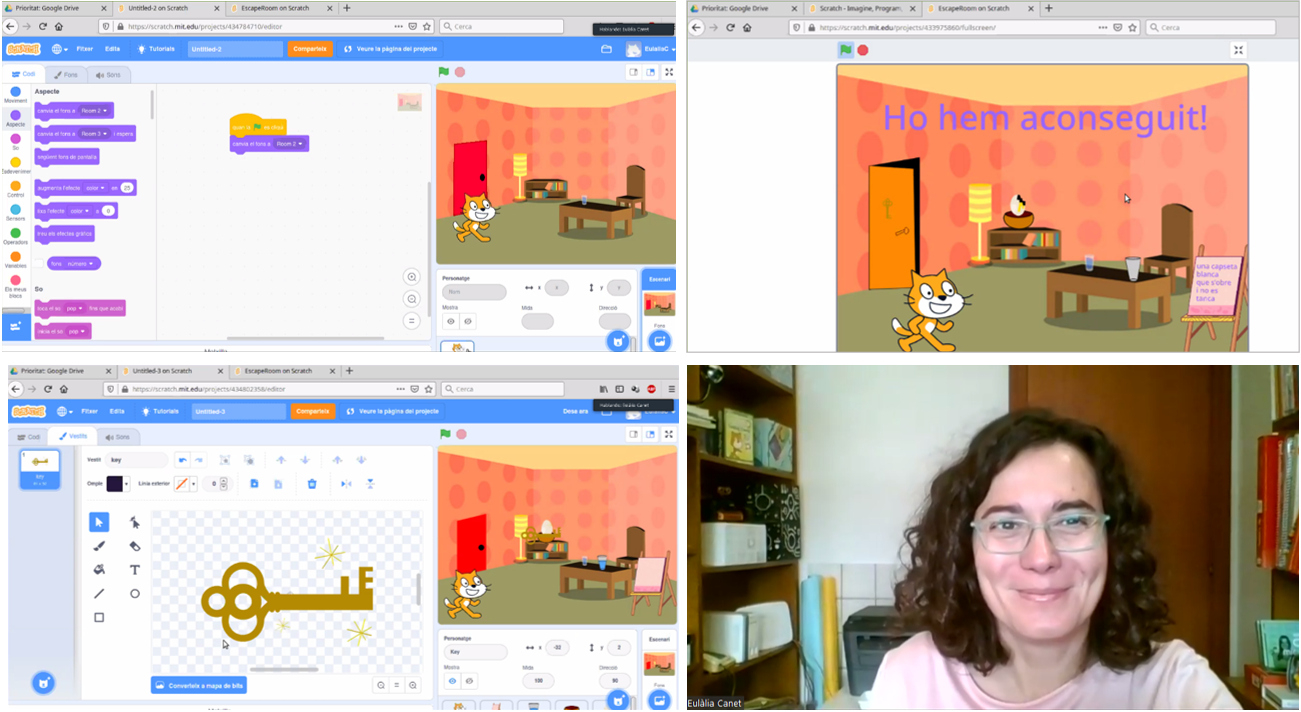Screen dimensions: 1301x712
Task: Click 'Veure la pàgina del projecte' in Untitled-3
Action: [392, 411]
